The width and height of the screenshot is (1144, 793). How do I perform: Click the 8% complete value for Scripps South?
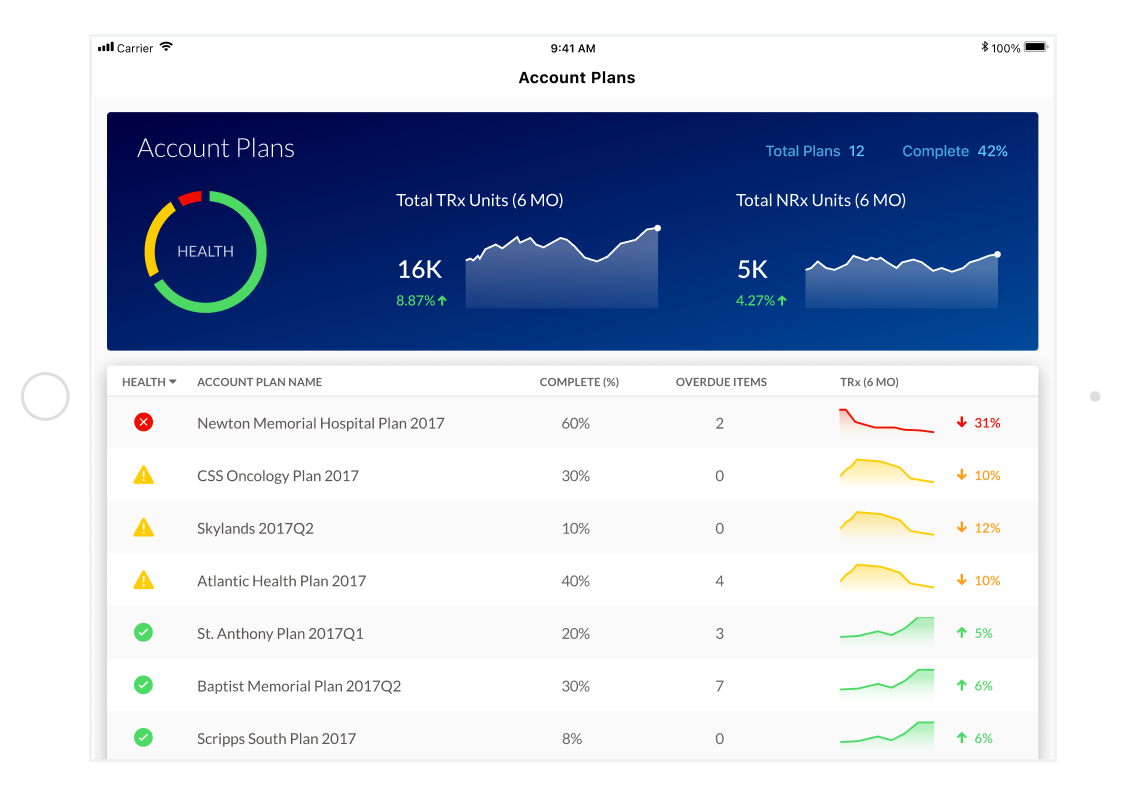(572, 738)
